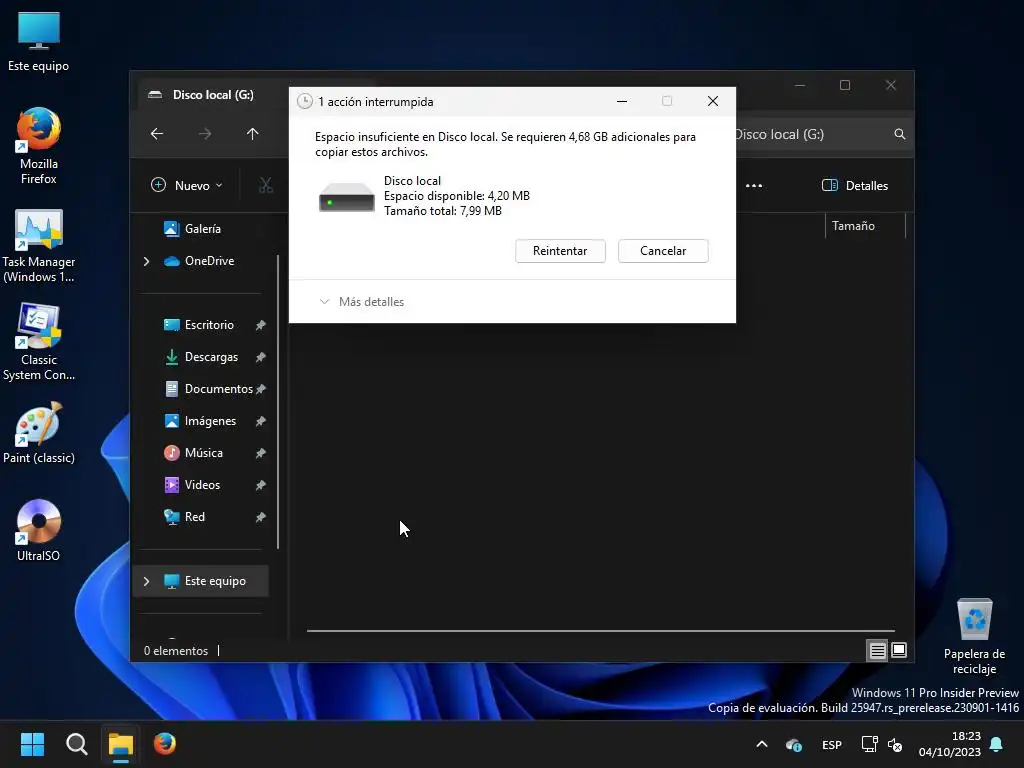Unpin Escritorio via its pin icon
The height and width of the screenshot is (768, 1024).
261,325
